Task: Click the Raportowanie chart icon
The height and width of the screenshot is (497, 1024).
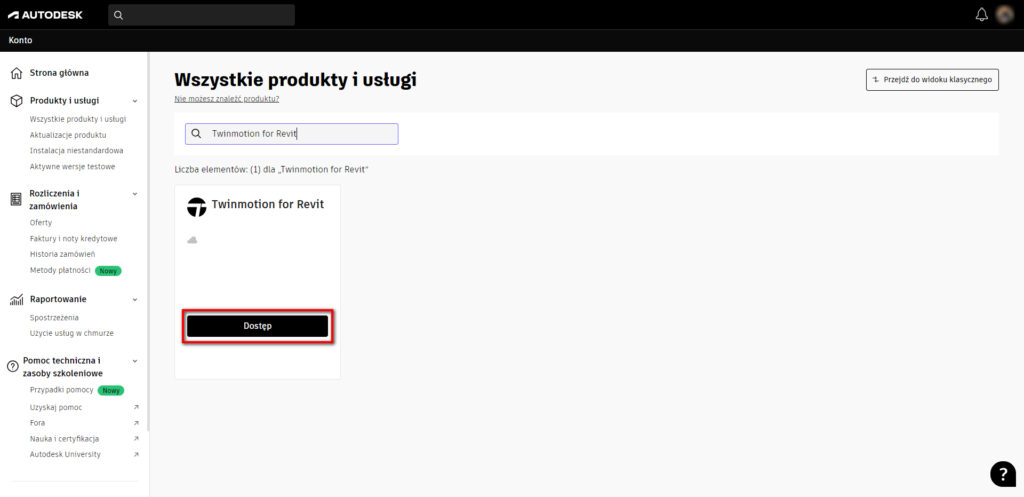Action: pyautogui.click(x=16, y=300)
